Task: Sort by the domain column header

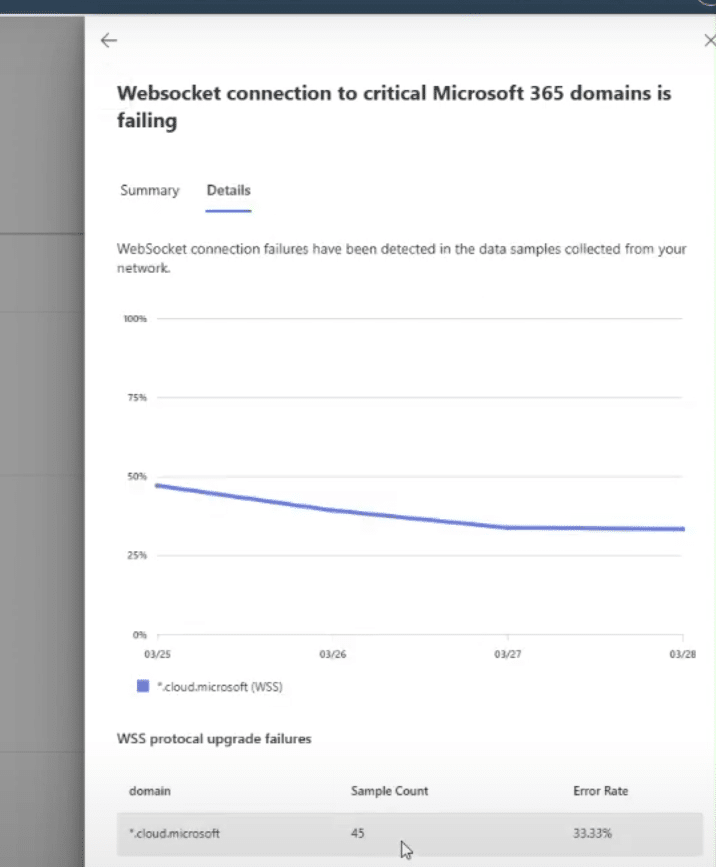Action: coord(149,791)
